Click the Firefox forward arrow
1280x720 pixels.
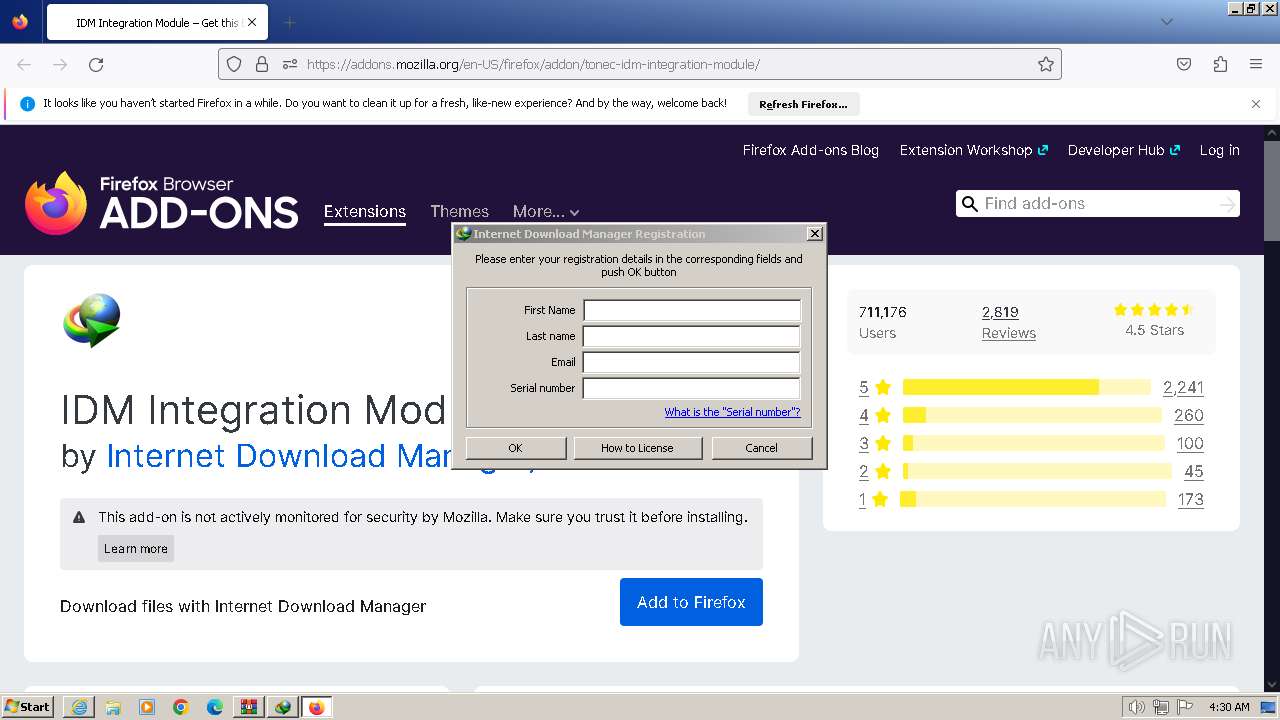[x=60, y=64]
